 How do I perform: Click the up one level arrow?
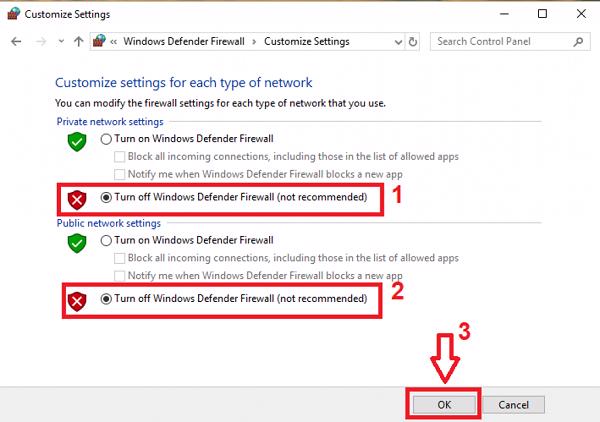click(78, 42)
